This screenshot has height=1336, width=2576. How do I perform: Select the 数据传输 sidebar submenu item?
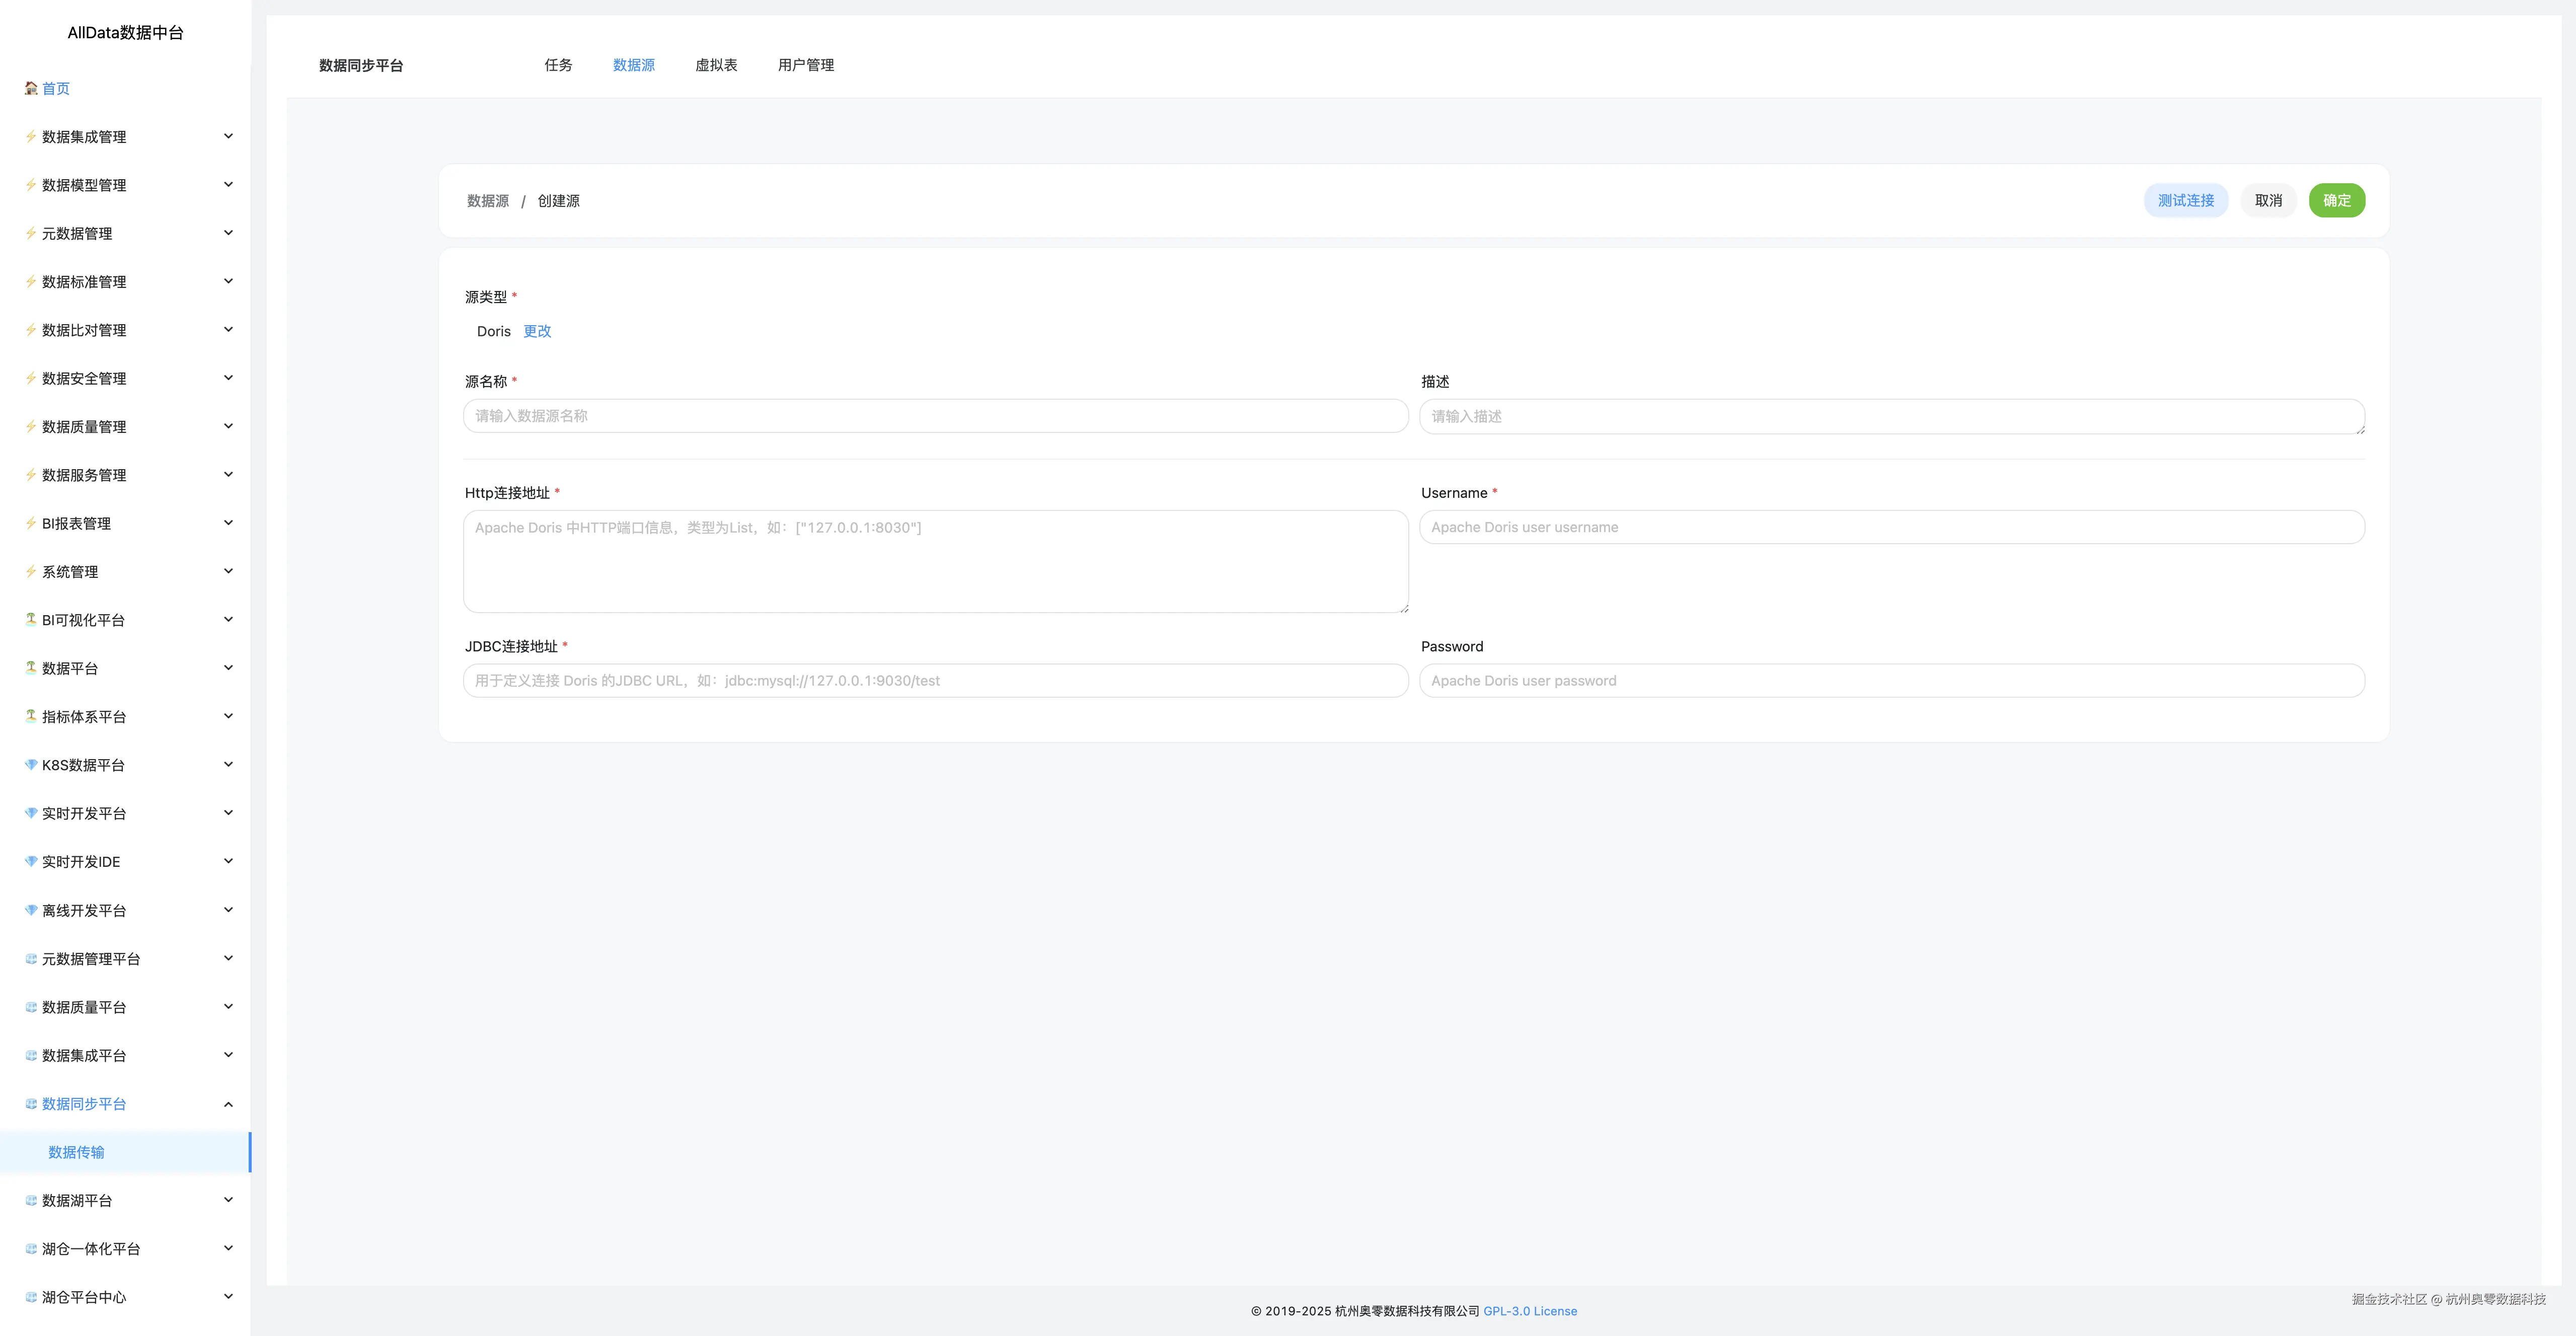tap(76, 1152)
